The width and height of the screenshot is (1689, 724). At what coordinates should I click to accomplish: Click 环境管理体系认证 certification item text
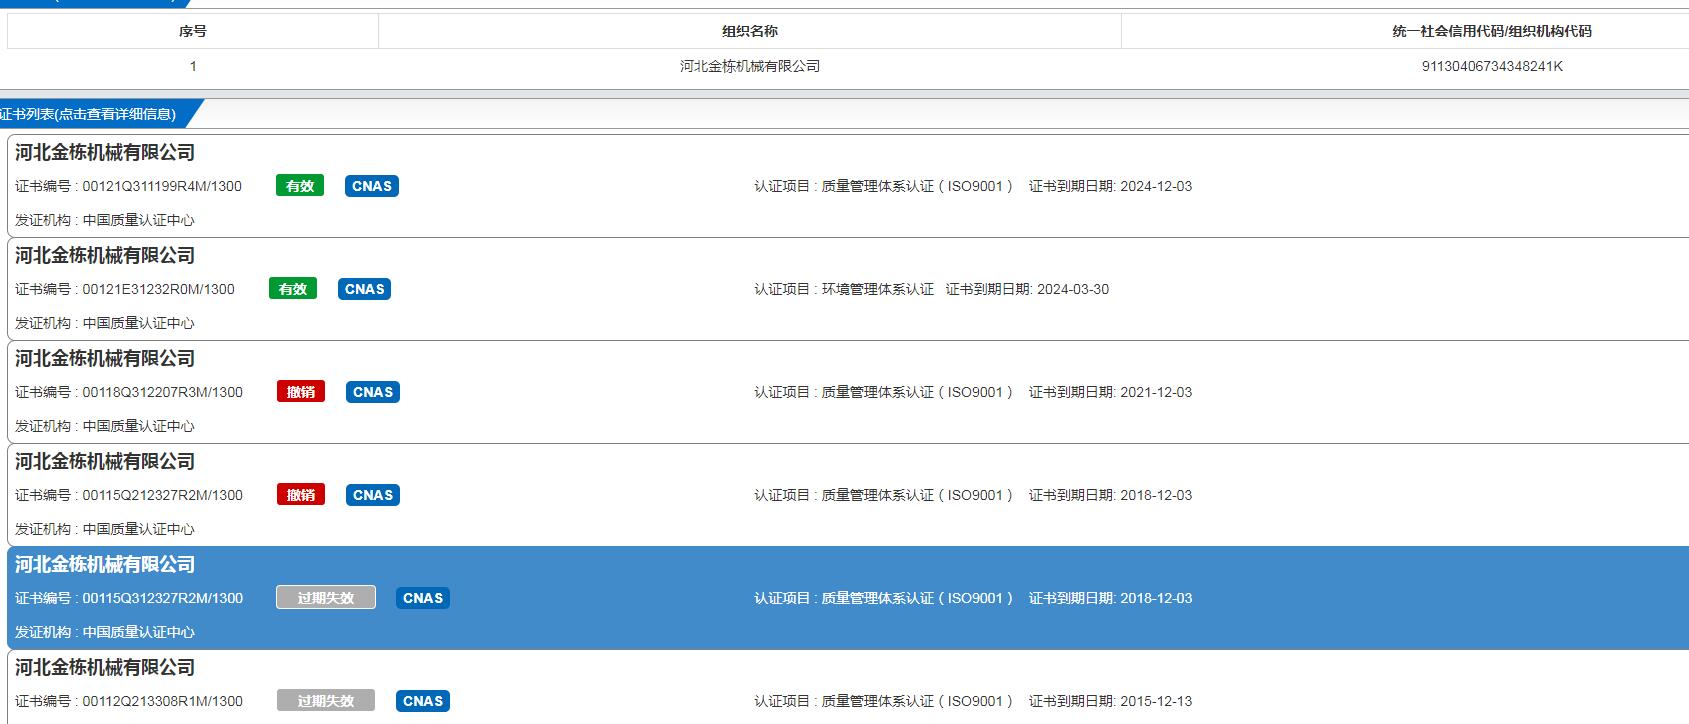pyautogui.click(x=878, y=289)
